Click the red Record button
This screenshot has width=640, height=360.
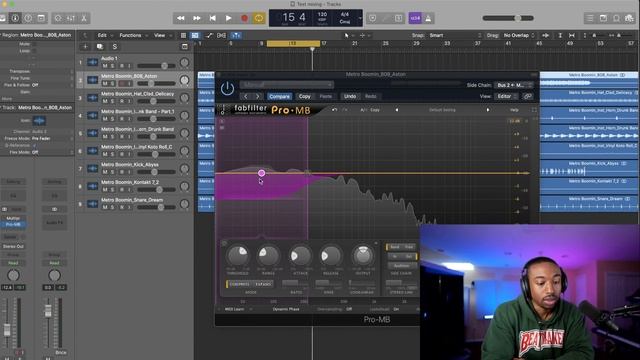coord(244,18)
